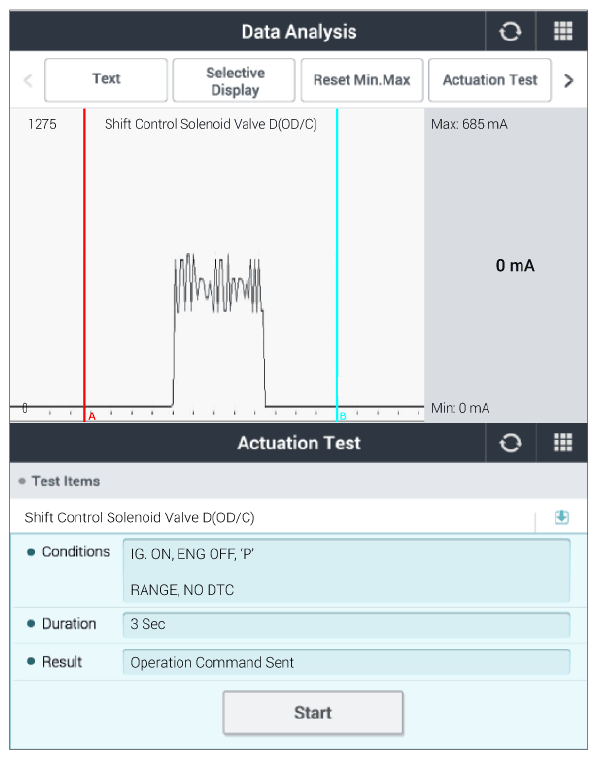Open the Actuation Test toolbar button
This screenshot has height=759, width=598.
tap(490, 80)
